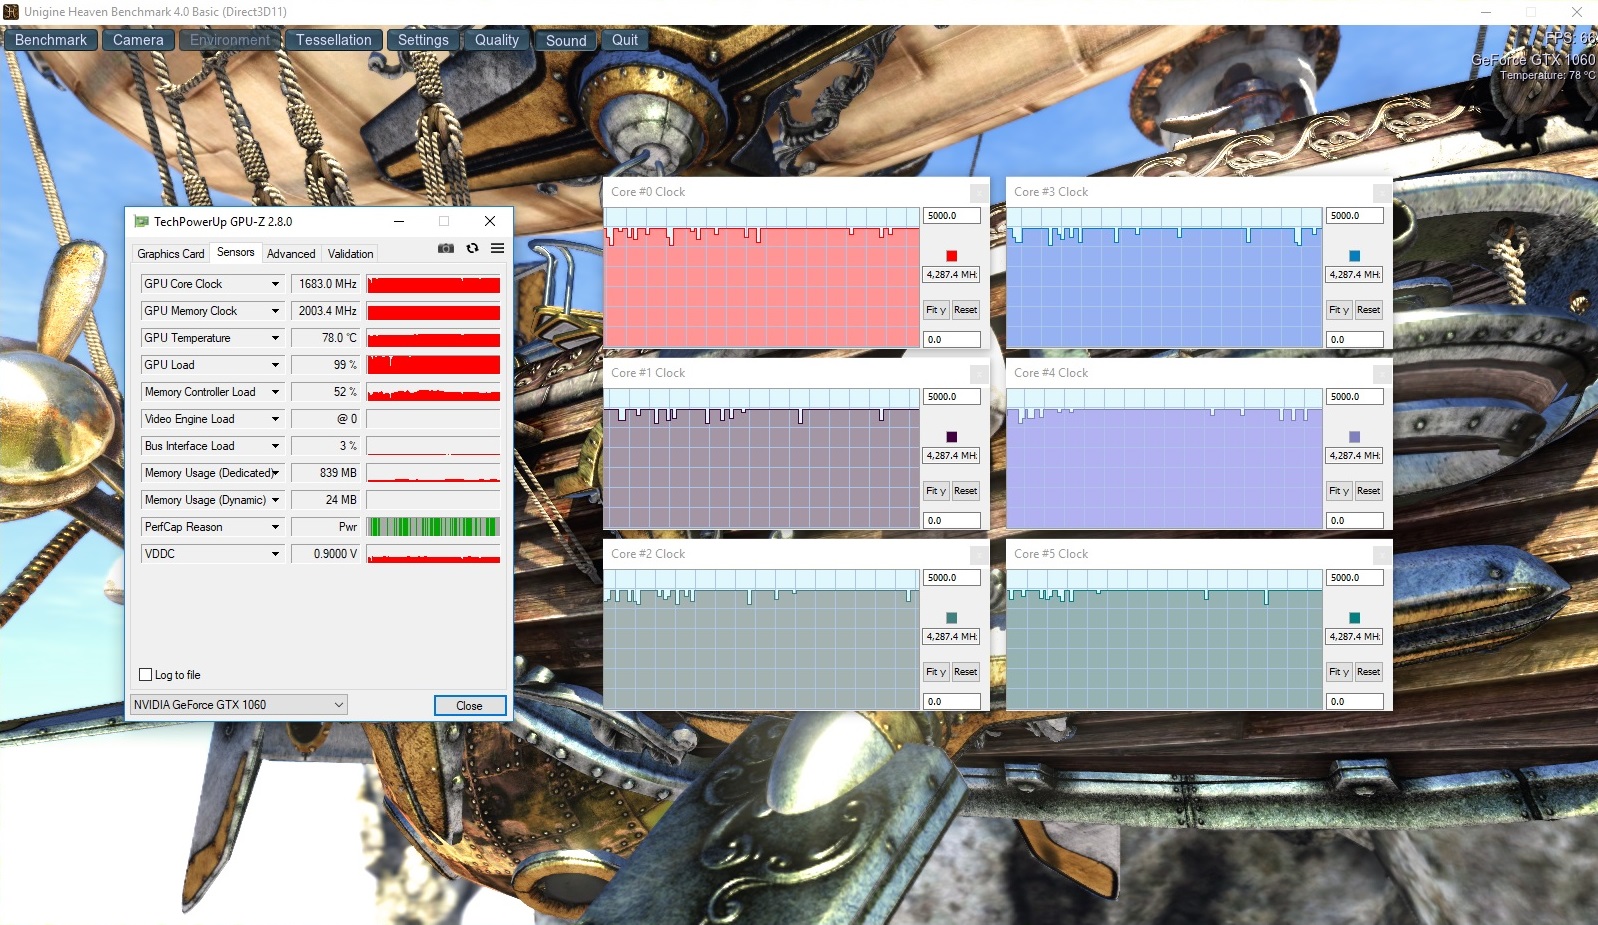Open the Memory Usage (Dedicated) dropdown
This screenshot has width=1598, height=925.
click(x=275, y=473)
